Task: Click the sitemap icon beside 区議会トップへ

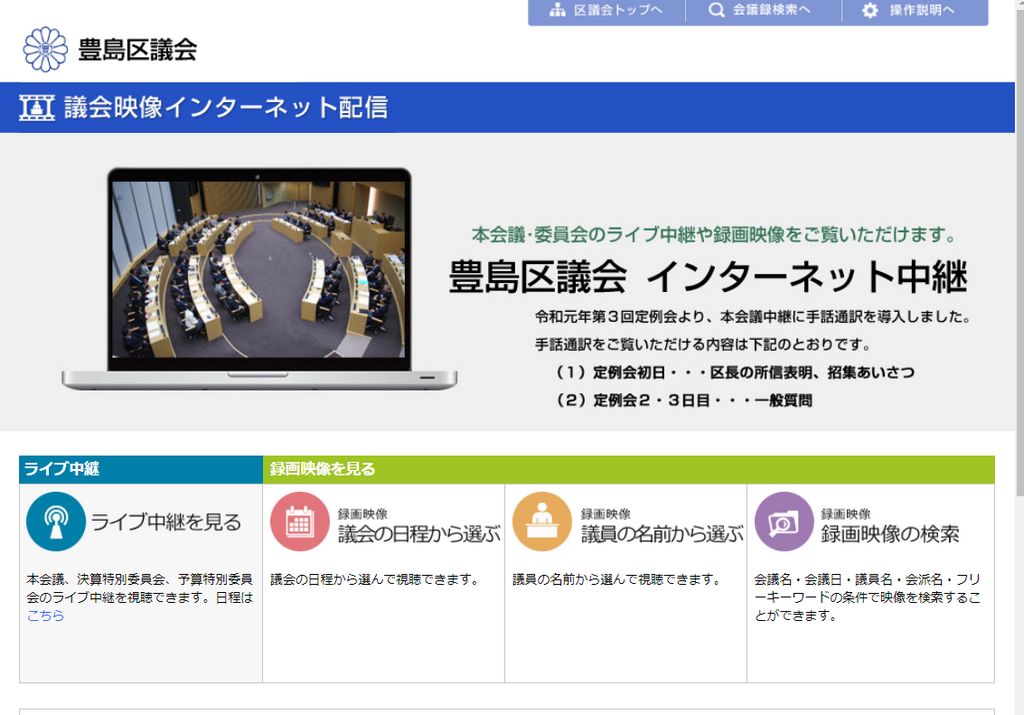Action: [x=557, y=10]
